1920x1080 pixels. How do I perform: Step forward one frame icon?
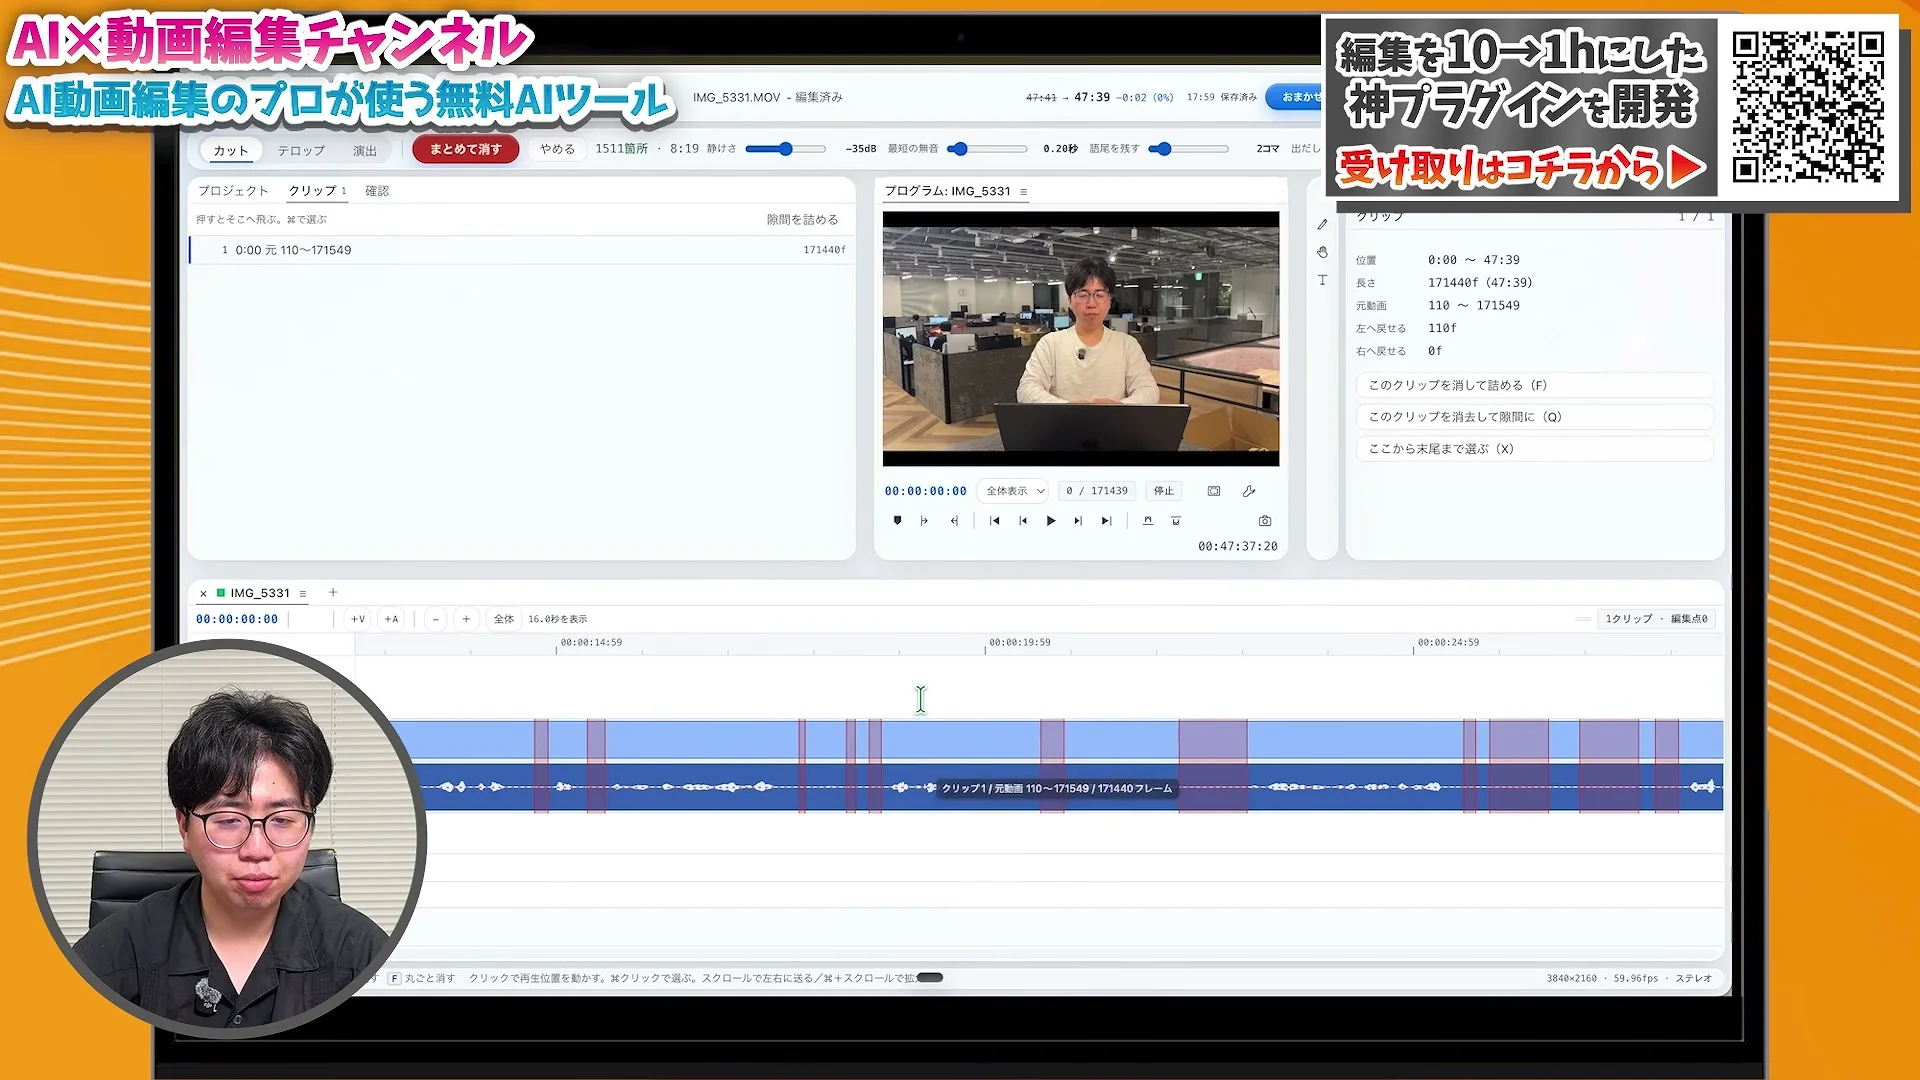(1078, 521)
